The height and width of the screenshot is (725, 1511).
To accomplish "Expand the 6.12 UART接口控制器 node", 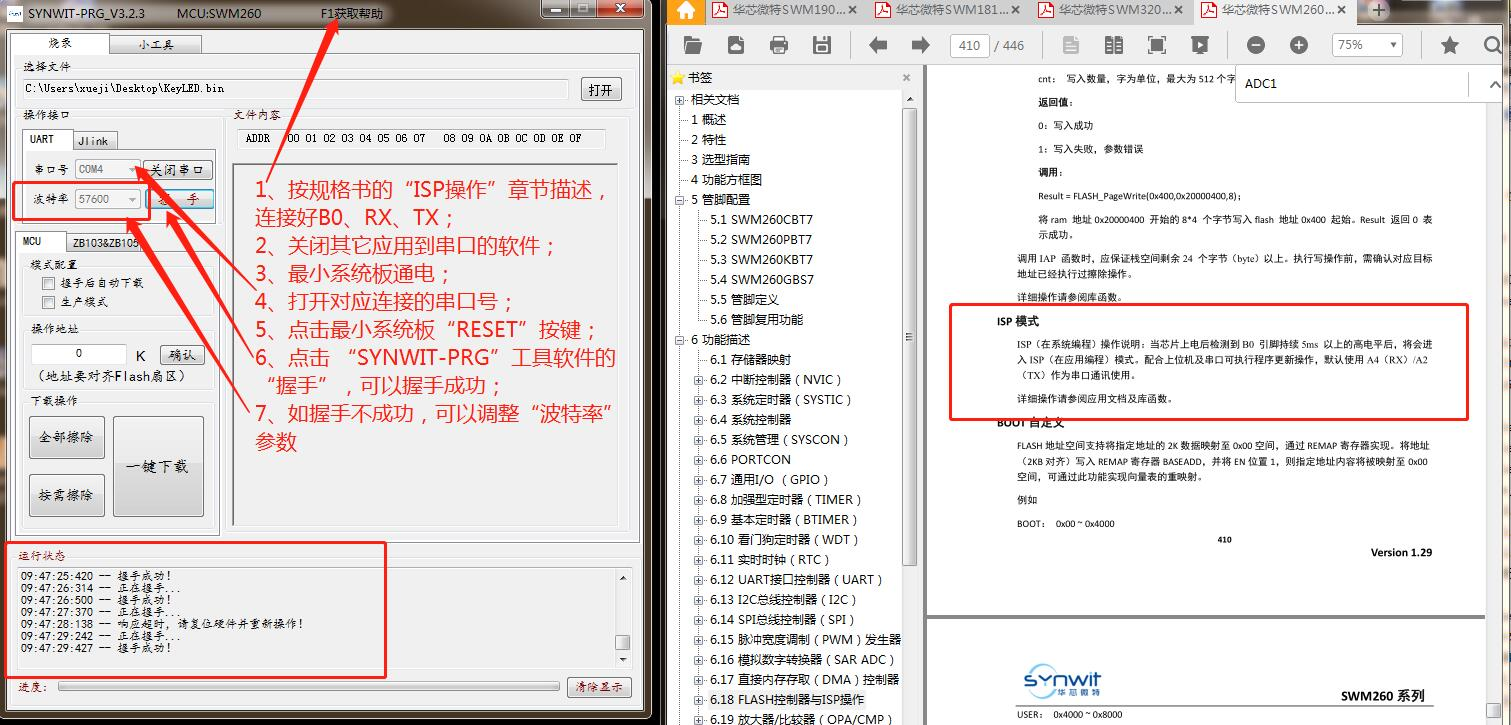I will pyautogui.click(x=699, y=580).
